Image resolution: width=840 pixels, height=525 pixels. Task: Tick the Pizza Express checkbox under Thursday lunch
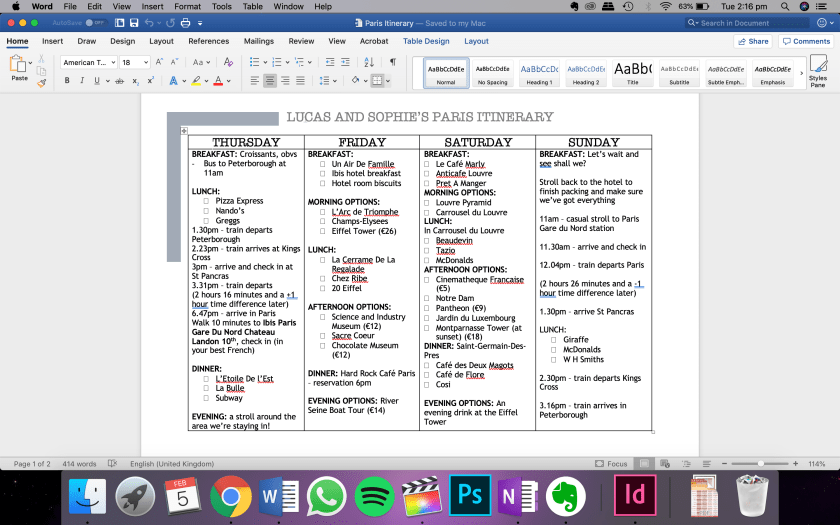click(207, 201)
